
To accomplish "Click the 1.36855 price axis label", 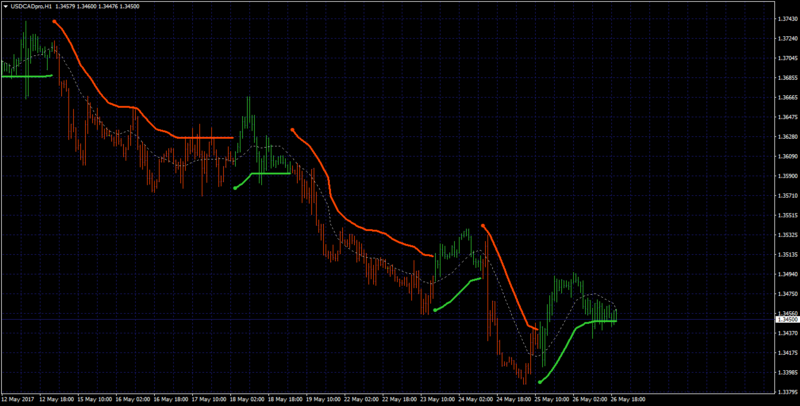I will point(786,78).
